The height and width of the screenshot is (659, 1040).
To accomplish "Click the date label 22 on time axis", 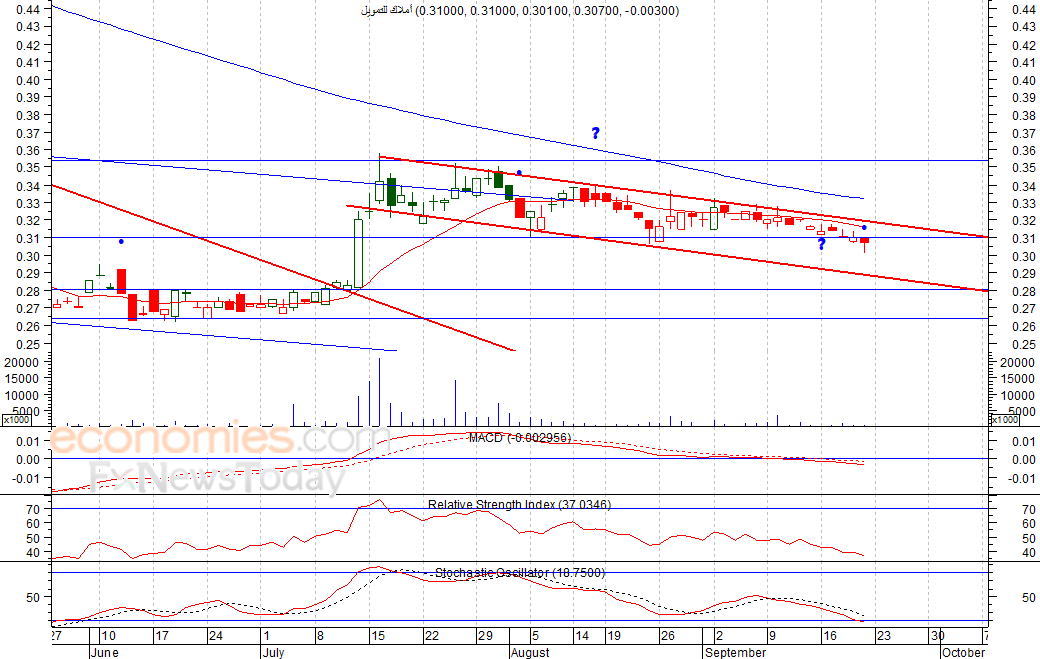I will tap(432, 636).
